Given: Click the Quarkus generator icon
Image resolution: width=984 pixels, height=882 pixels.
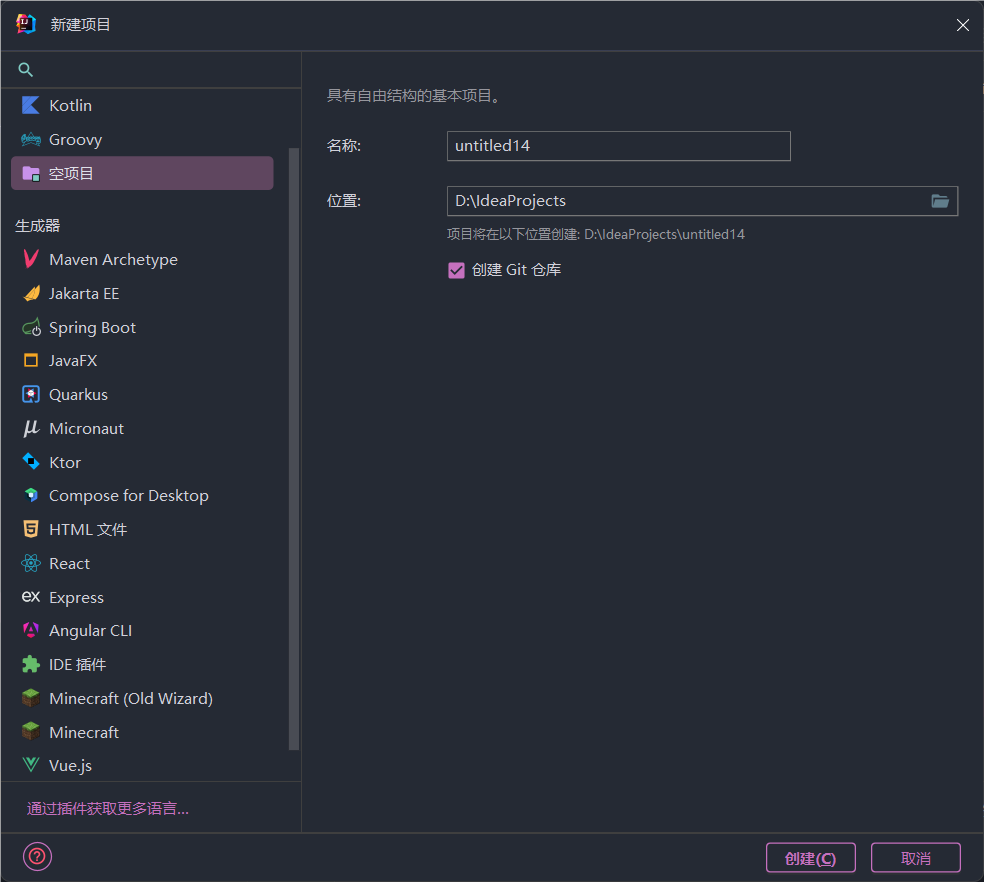Looking at the screenshot, I should point(31,394).
